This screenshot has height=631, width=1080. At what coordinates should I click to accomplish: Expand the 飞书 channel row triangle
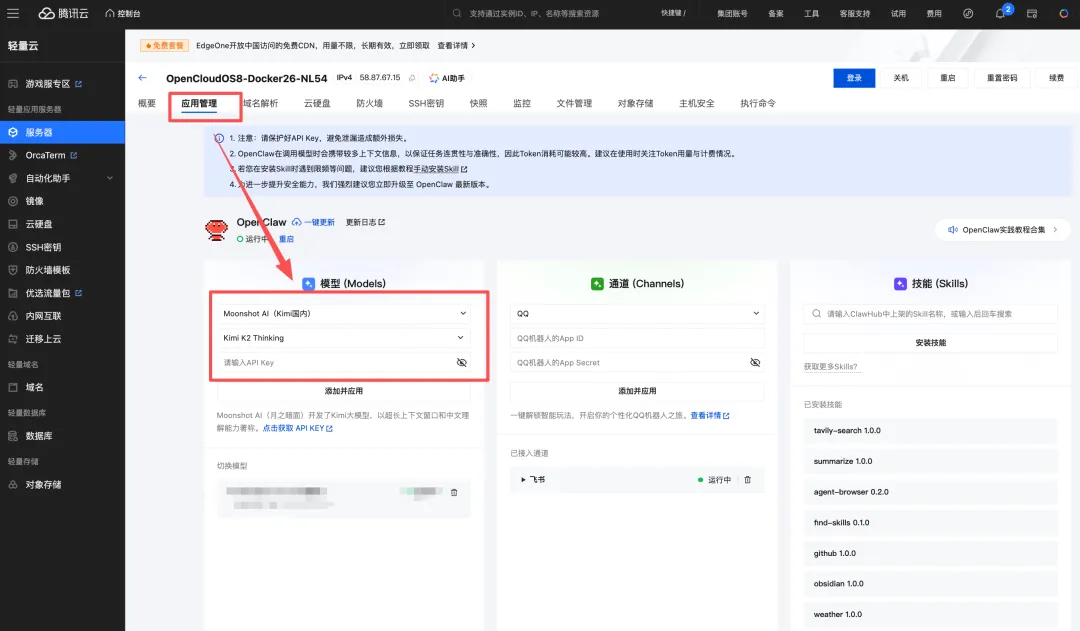[523, 479]
